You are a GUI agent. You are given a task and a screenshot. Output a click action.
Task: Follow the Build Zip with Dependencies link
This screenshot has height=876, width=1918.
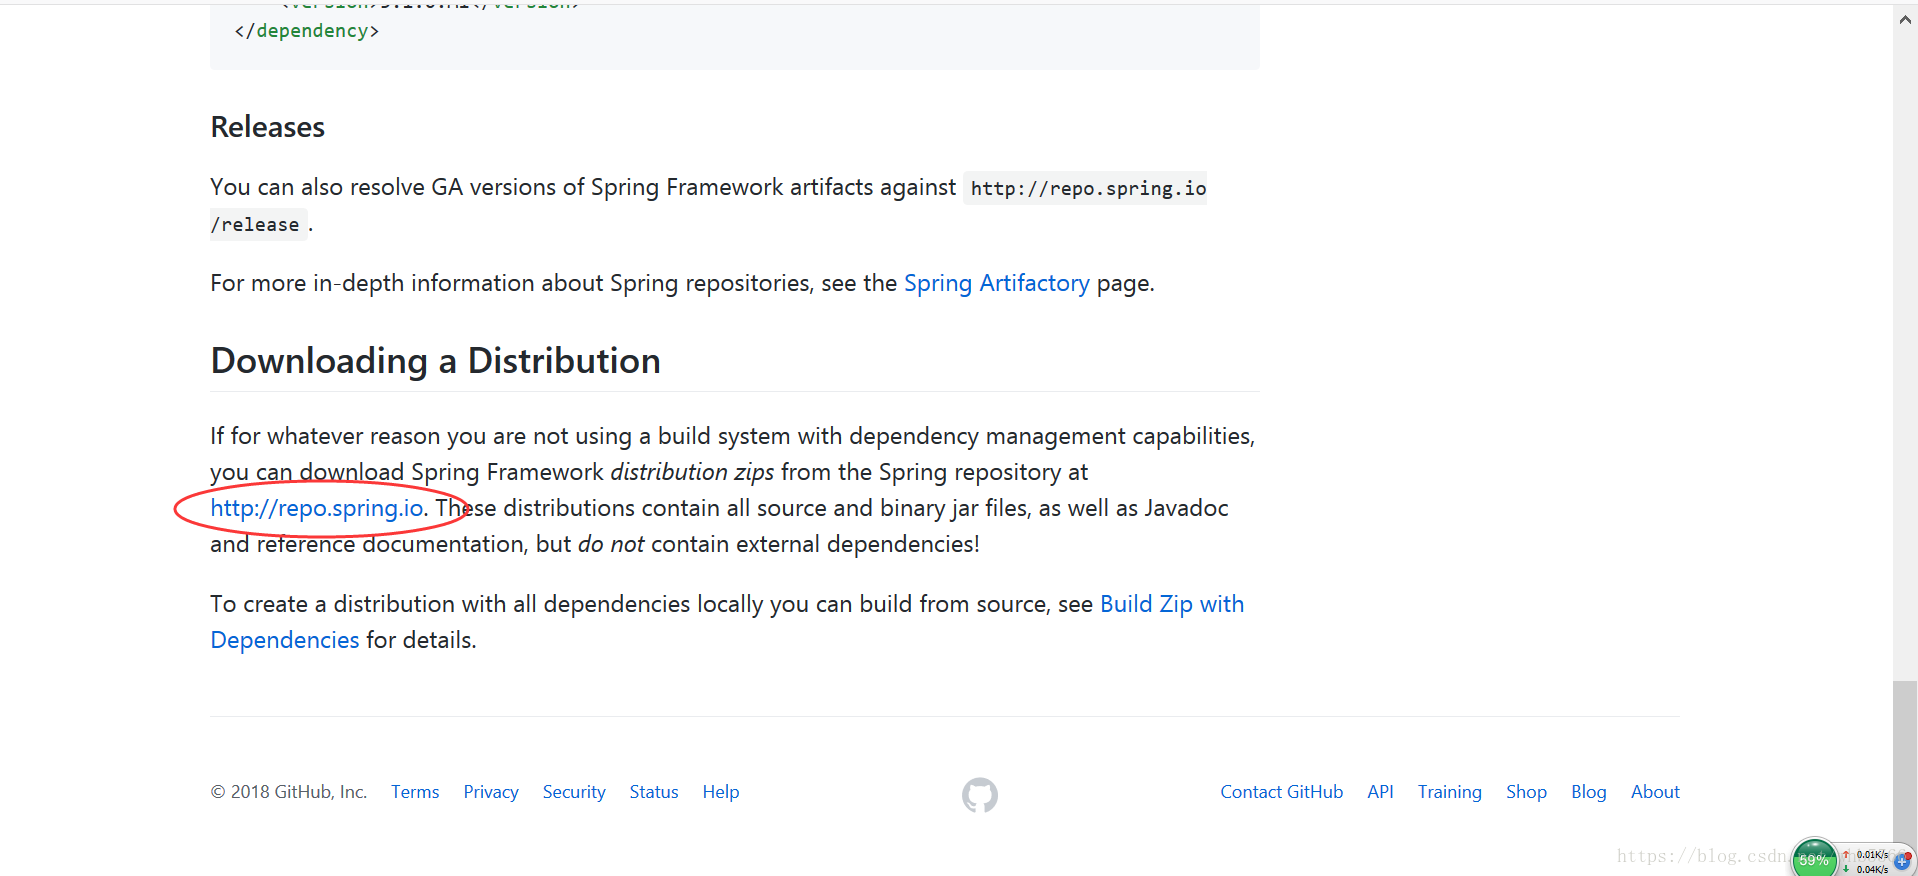point(1172,604)
